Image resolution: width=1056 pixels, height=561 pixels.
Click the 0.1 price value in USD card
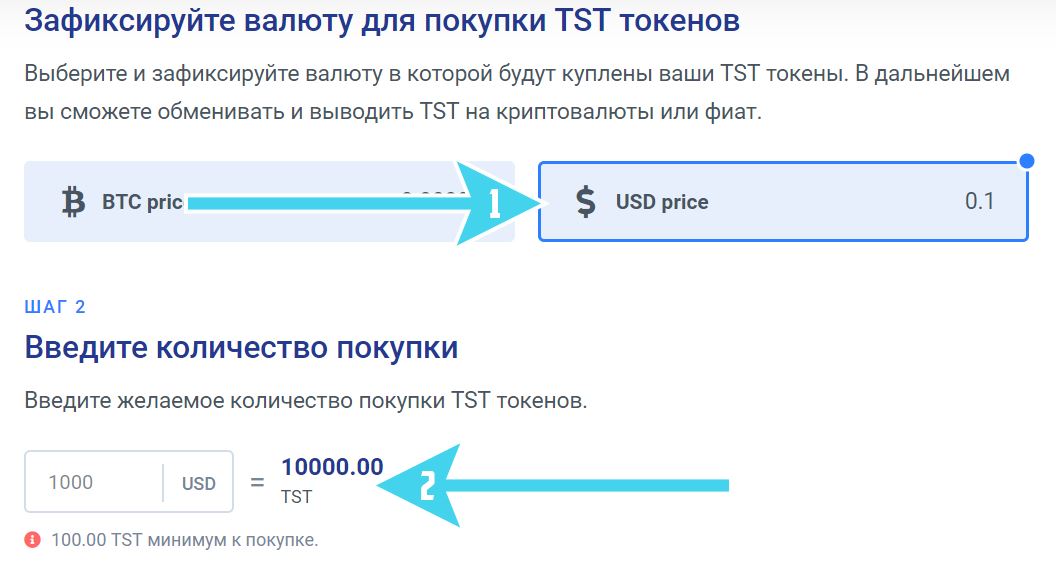tap(979, 201)
